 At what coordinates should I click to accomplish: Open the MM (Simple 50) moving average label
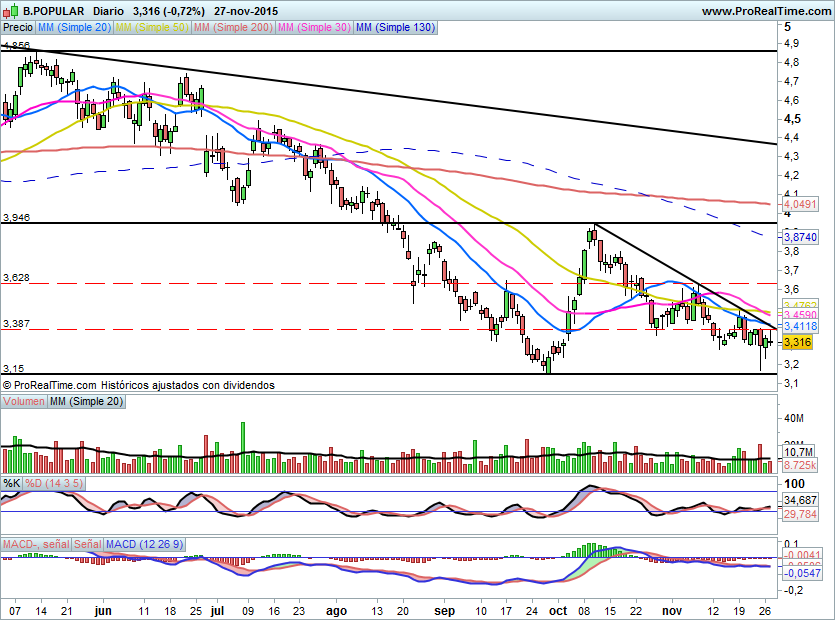tap(152, 27)
